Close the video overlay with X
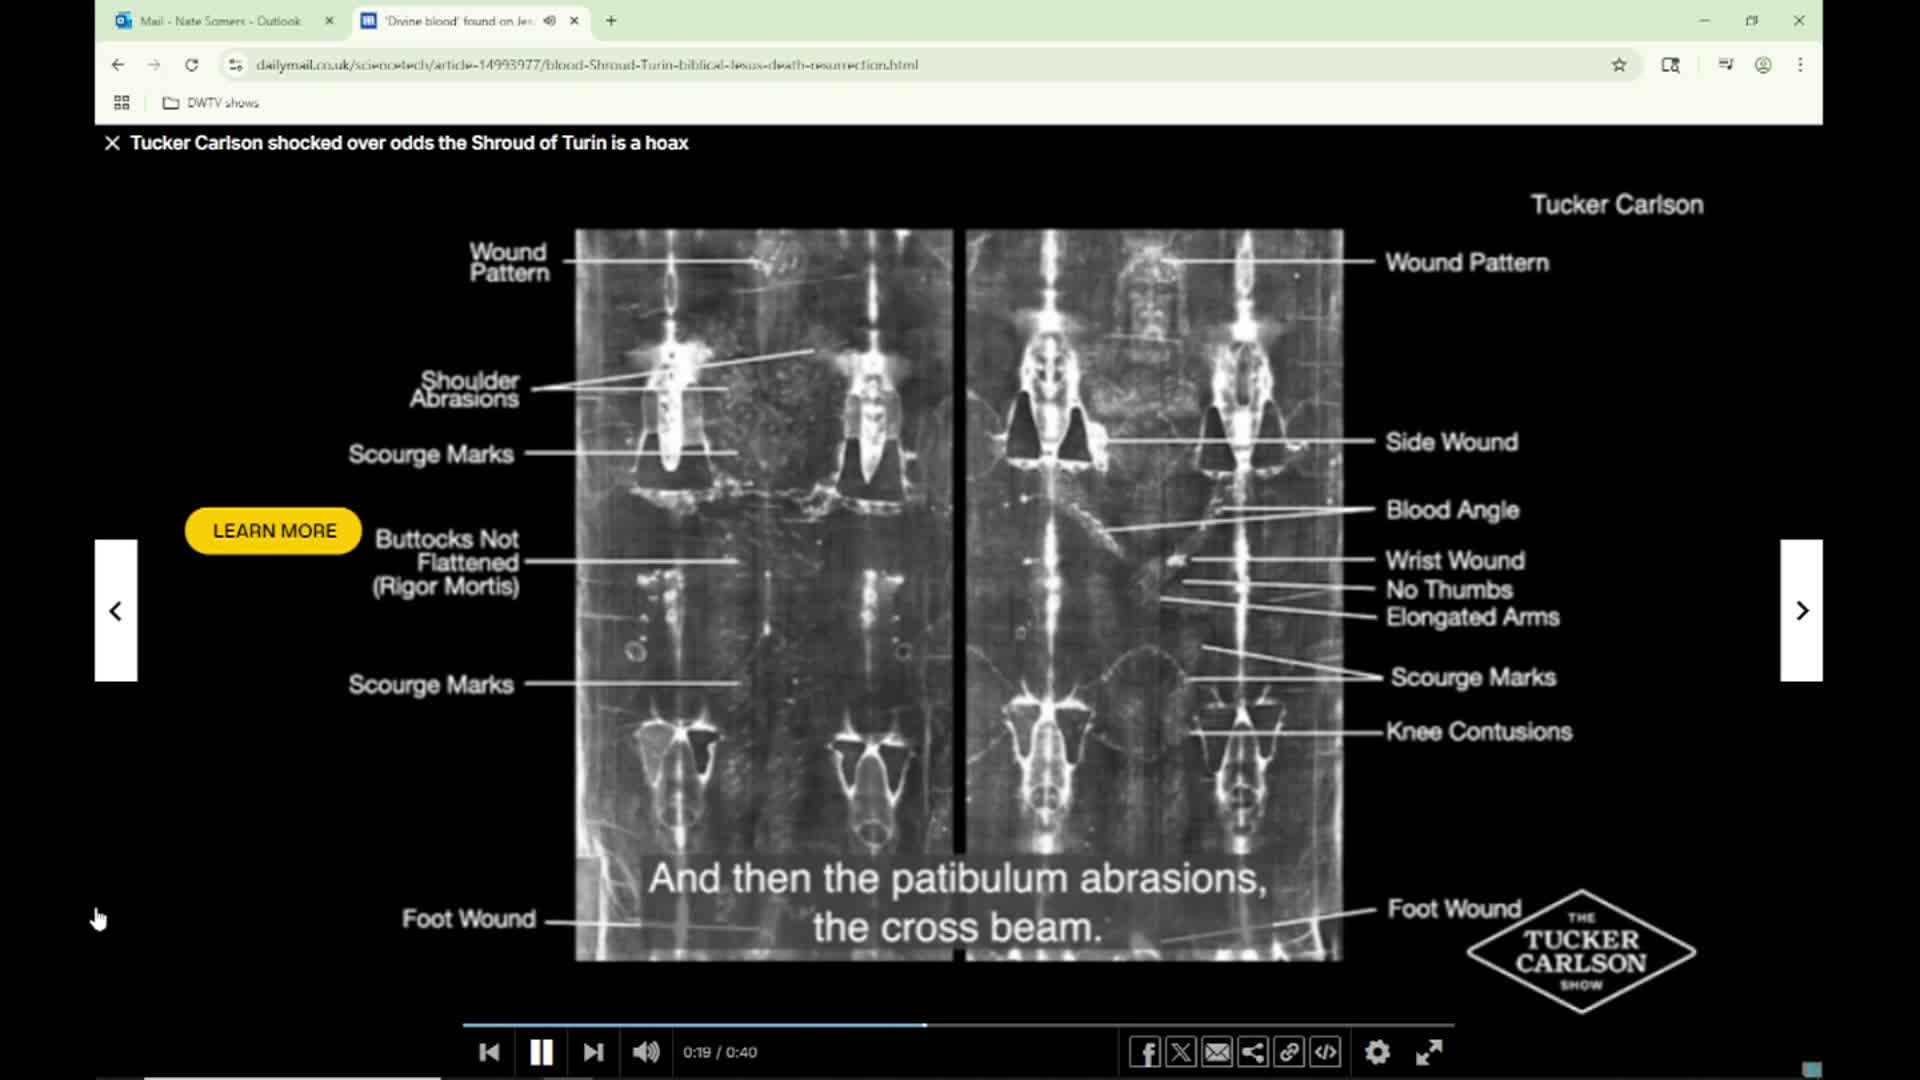 click(112, 143)
